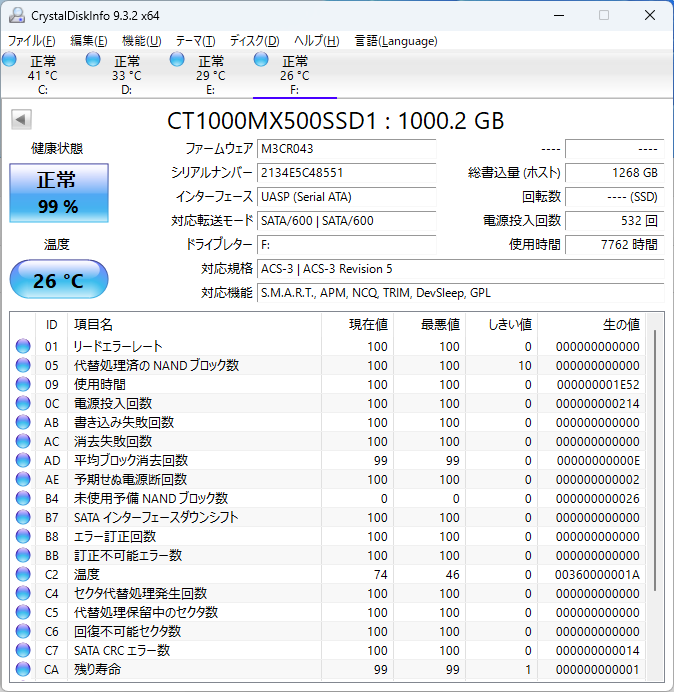Open the ファイル(F) menu
This screenshot has height=692, width=674.
coord(32,41)
